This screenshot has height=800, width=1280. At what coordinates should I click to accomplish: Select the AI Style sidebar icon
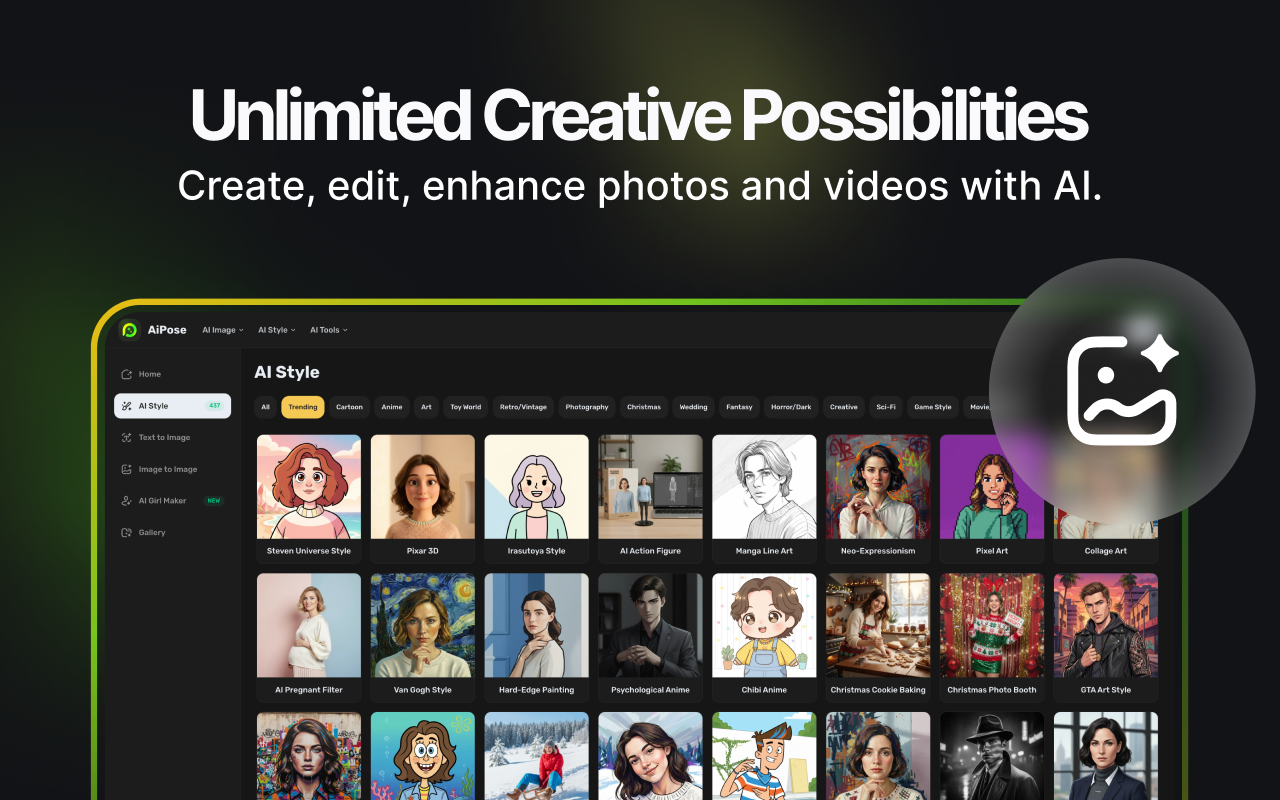tap(126, 406)
